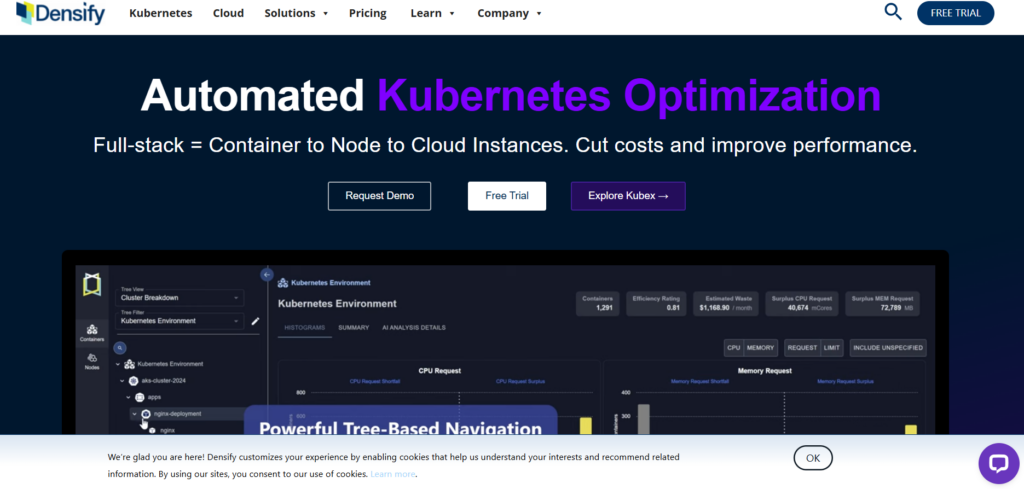Click the white Free Trial hero button
This screenshot has height=489, width=1024.
507,196
